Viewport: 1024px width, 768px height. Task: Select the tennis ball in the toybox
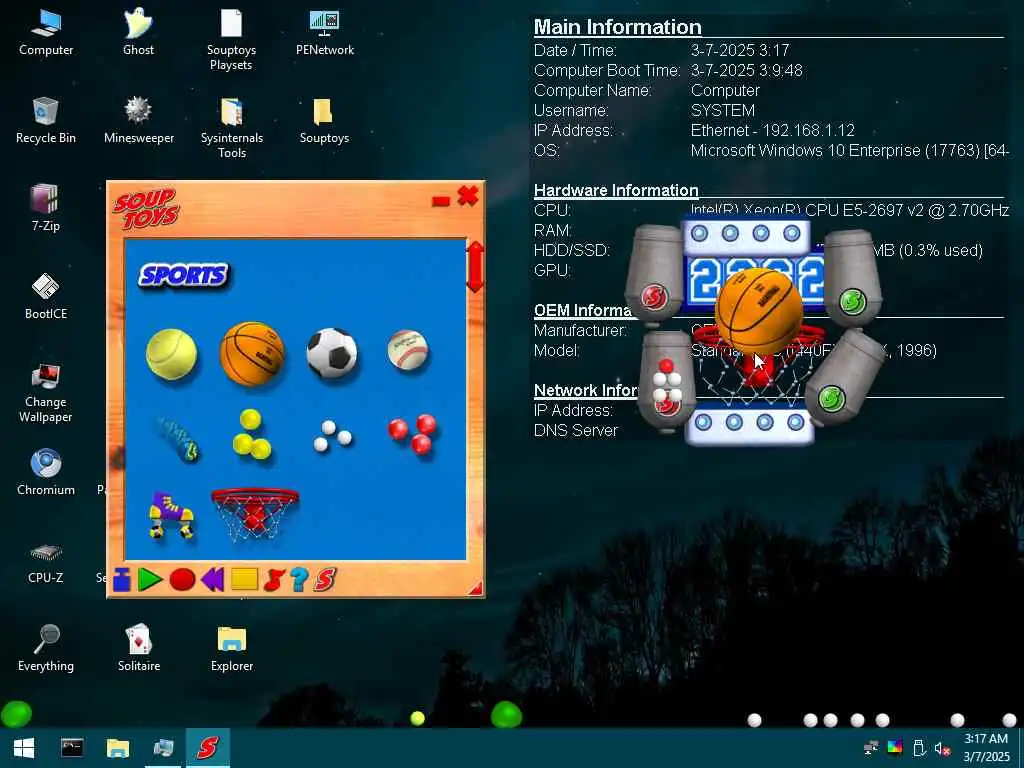[172, 355]
